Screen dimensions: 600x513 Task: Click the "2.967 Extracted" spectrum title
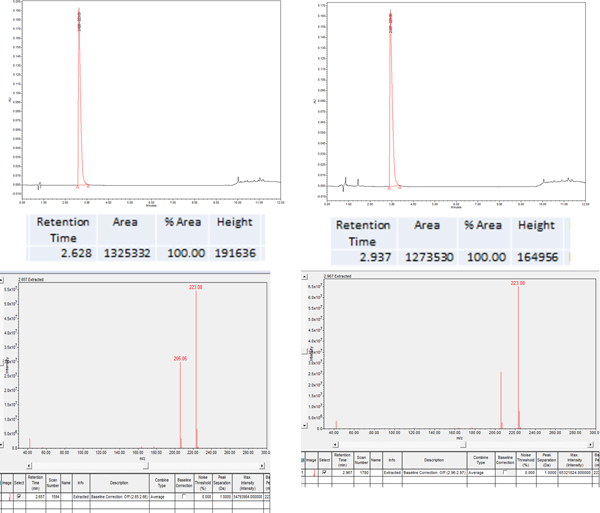pyautogui.click(x=337, y=276)
